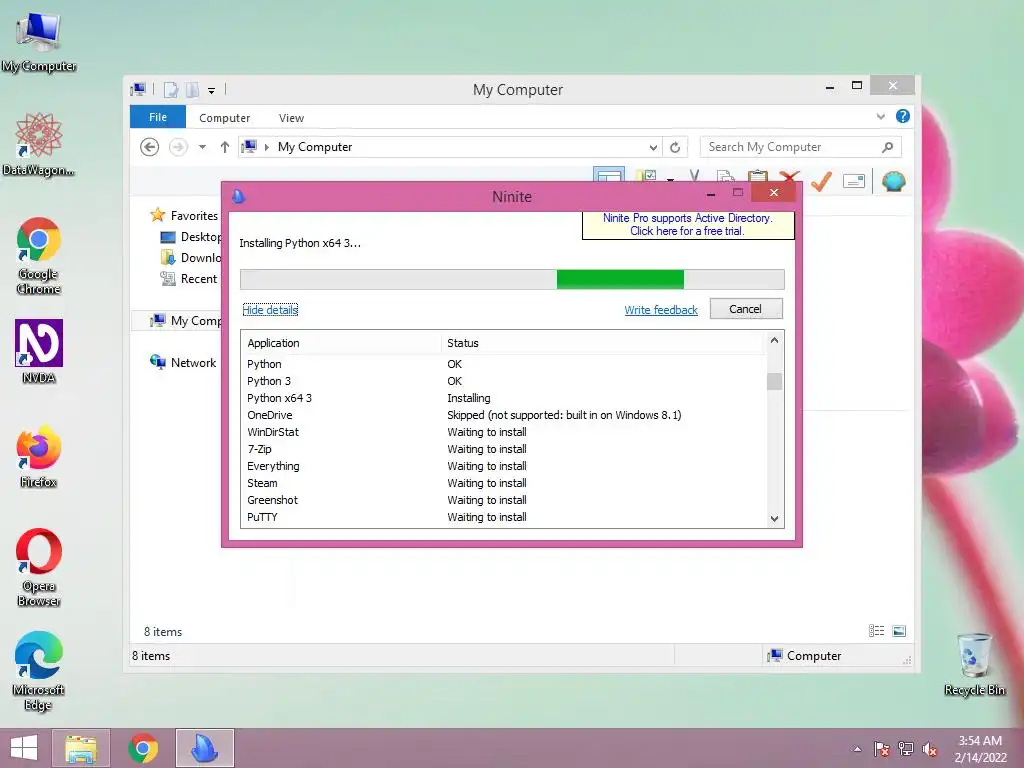Select Everything row in list
1024x768 pixels.
click(504, 466)
